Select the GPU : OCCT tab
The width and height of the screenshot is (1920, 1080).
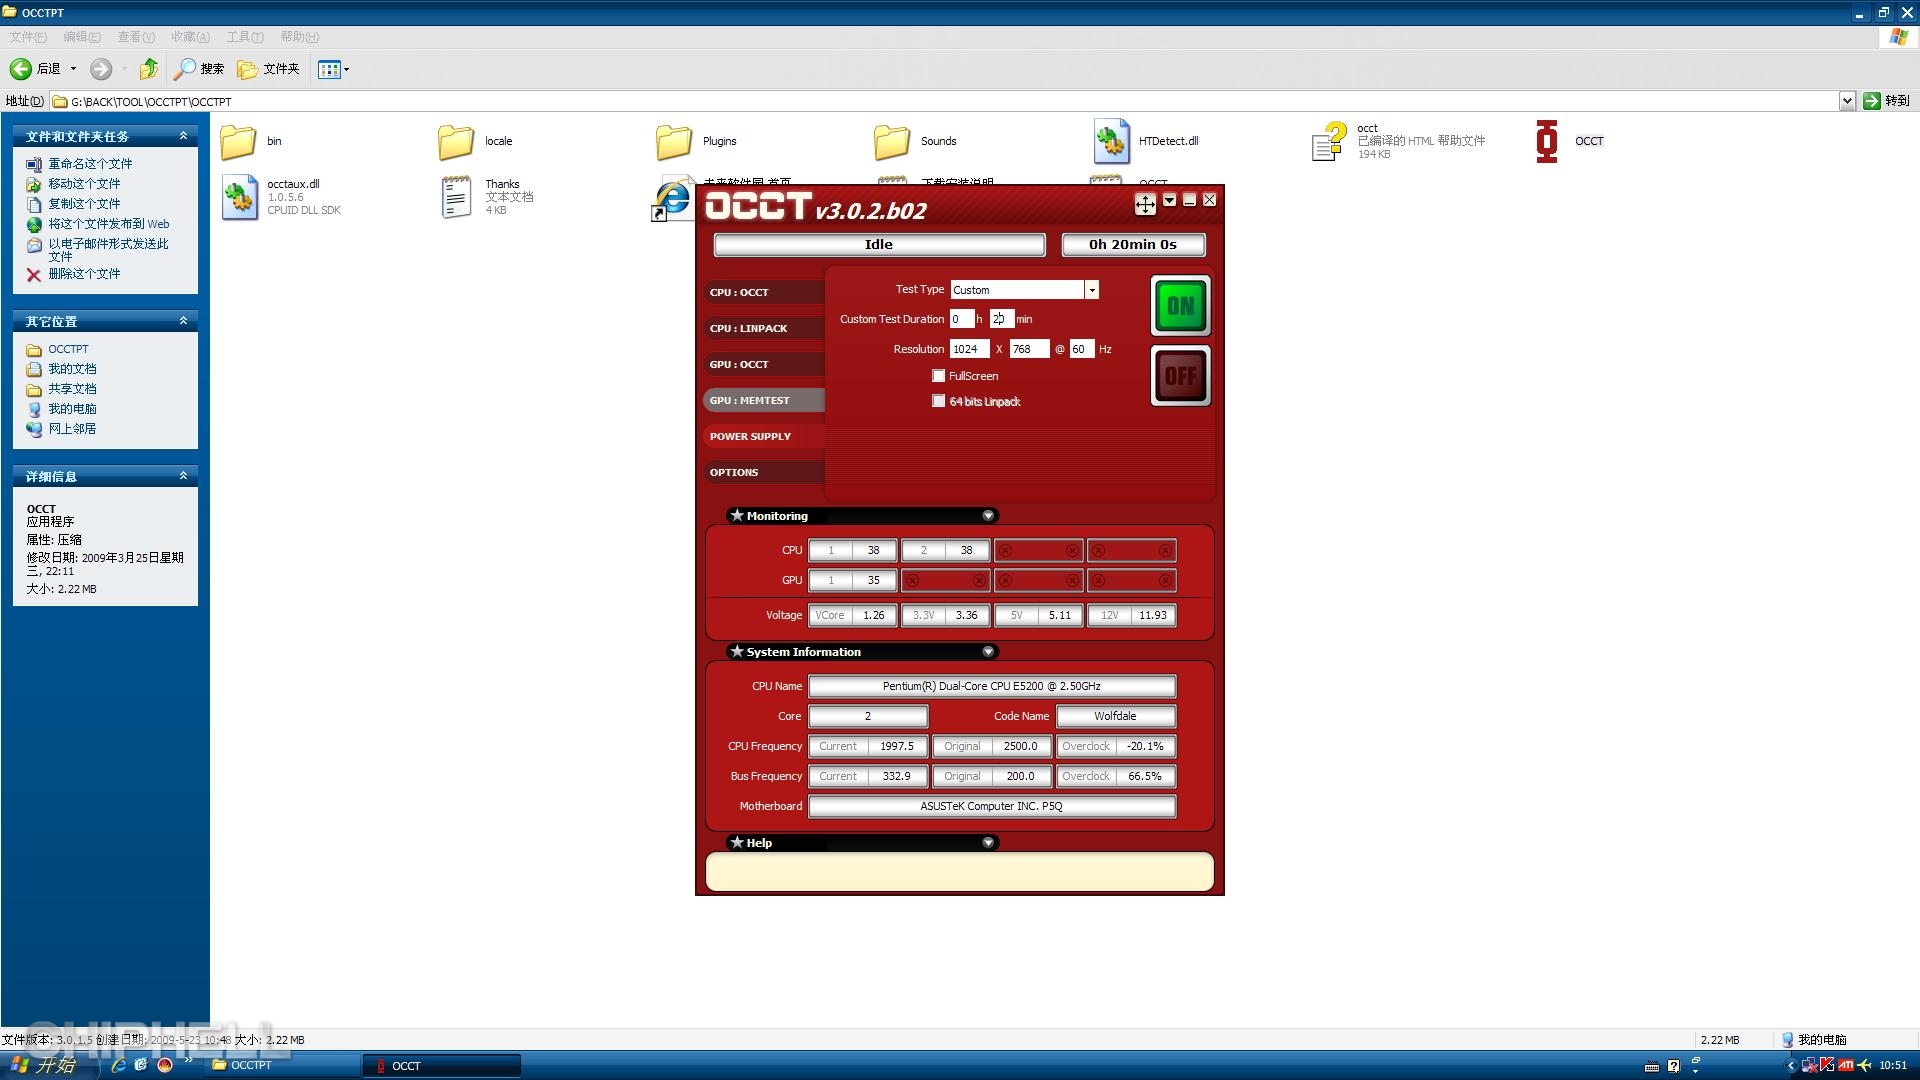(x=764, y=364)
